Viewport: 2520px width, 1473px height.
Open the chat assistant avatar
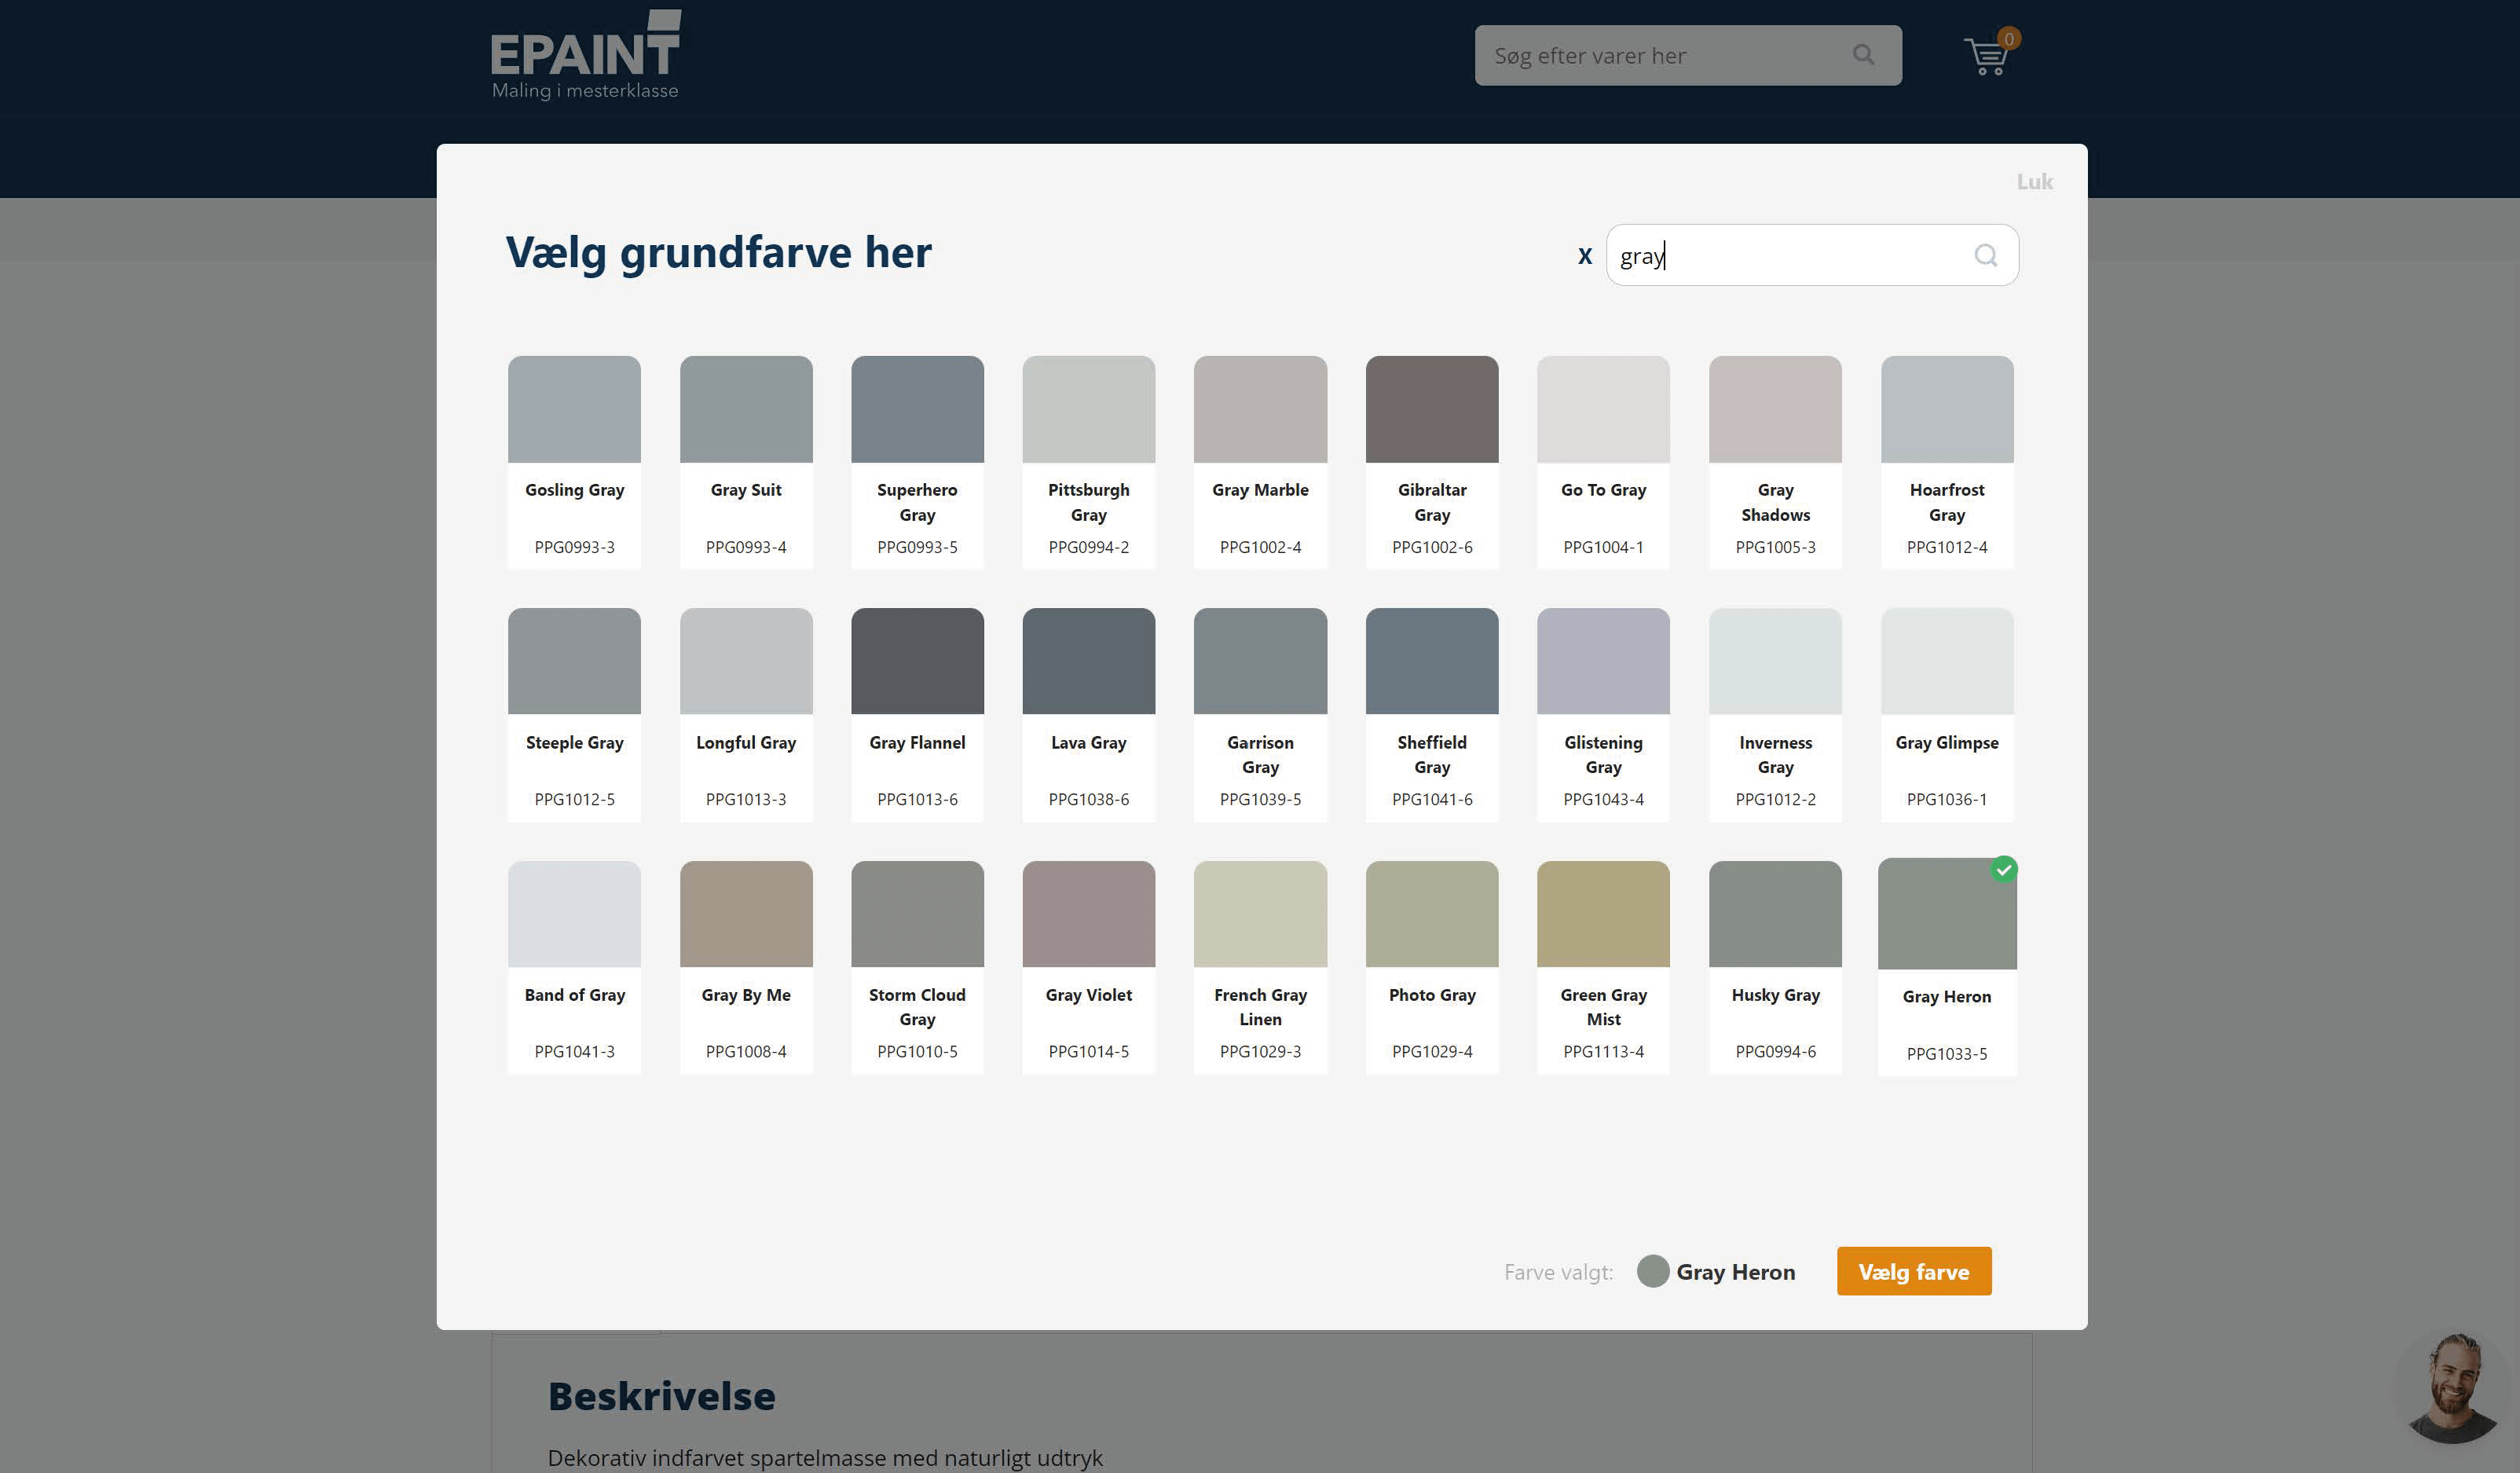click(2453, 1387)
